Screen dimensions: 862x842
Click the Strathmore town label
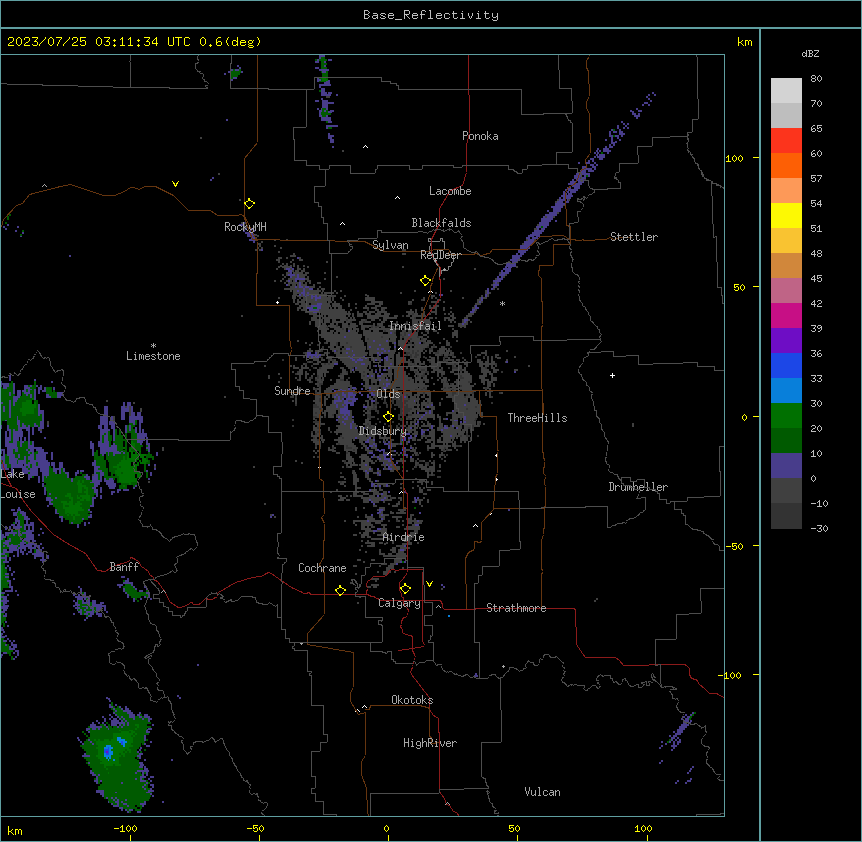(x=516, y=608)
